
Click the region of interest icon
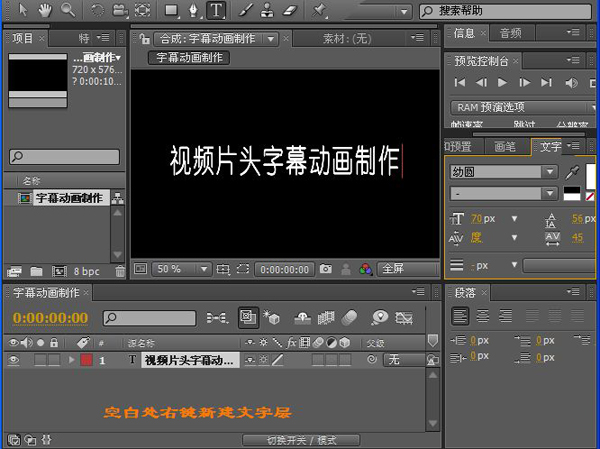coord(243,269)
